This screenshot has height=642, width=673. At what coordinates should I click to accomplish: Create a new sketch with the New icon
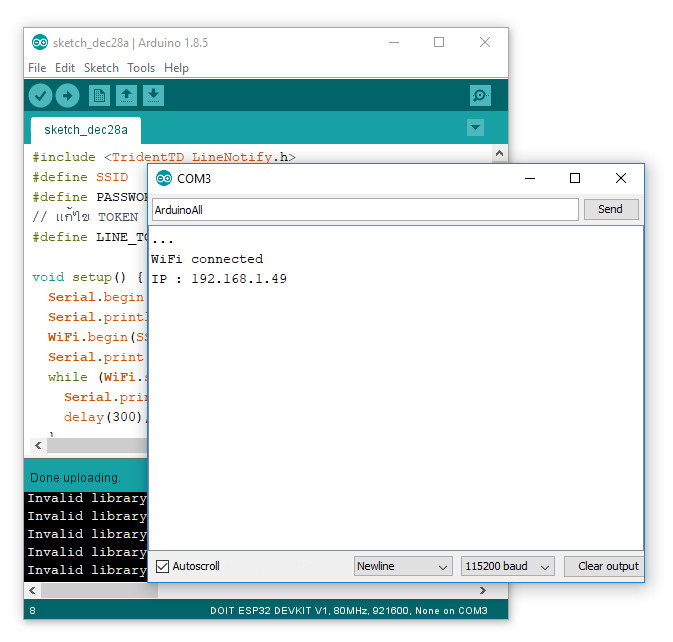pyautogui.click(x=99, y=95)
